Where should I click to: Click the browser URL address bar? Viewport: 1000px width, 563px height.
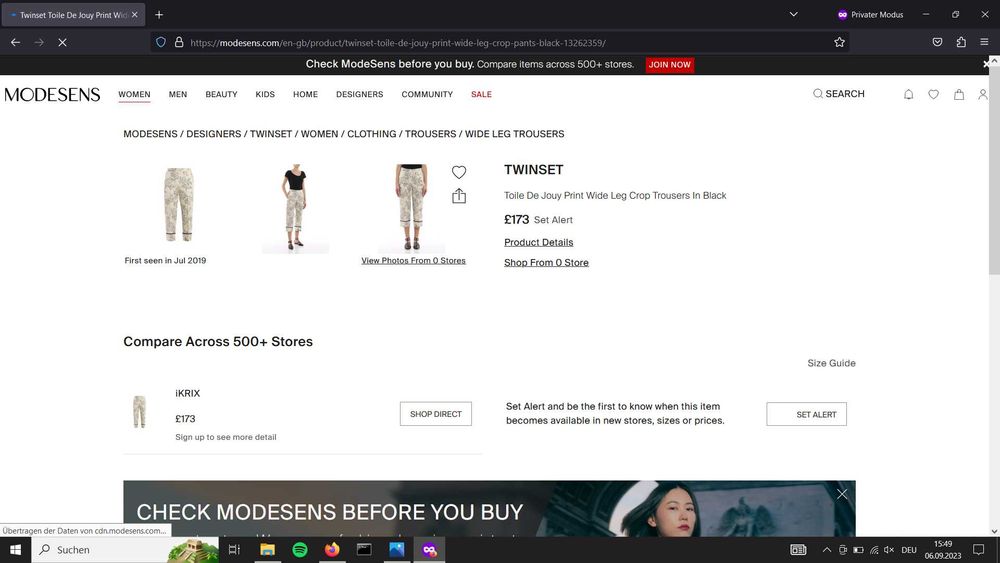point(497,43)
